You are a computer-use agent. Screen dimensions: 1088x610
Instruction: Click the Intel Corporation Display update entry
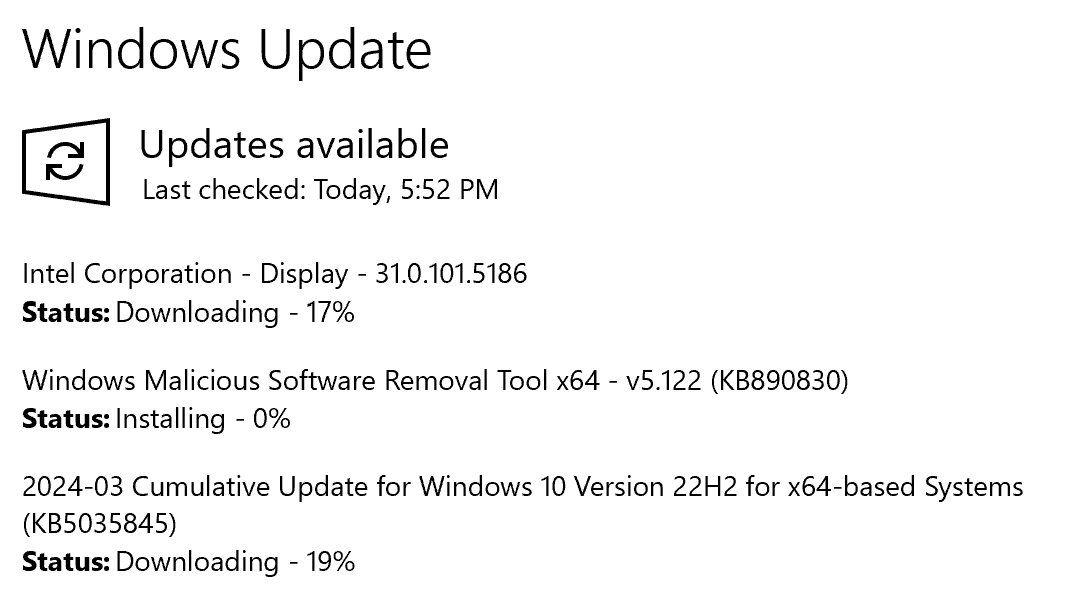274,273
